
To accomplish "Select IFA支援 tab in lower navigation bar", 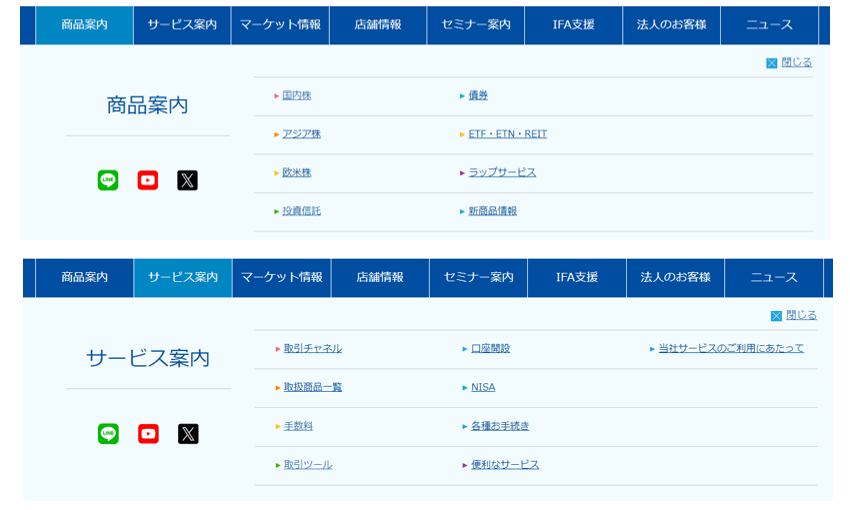I will 577,277.
